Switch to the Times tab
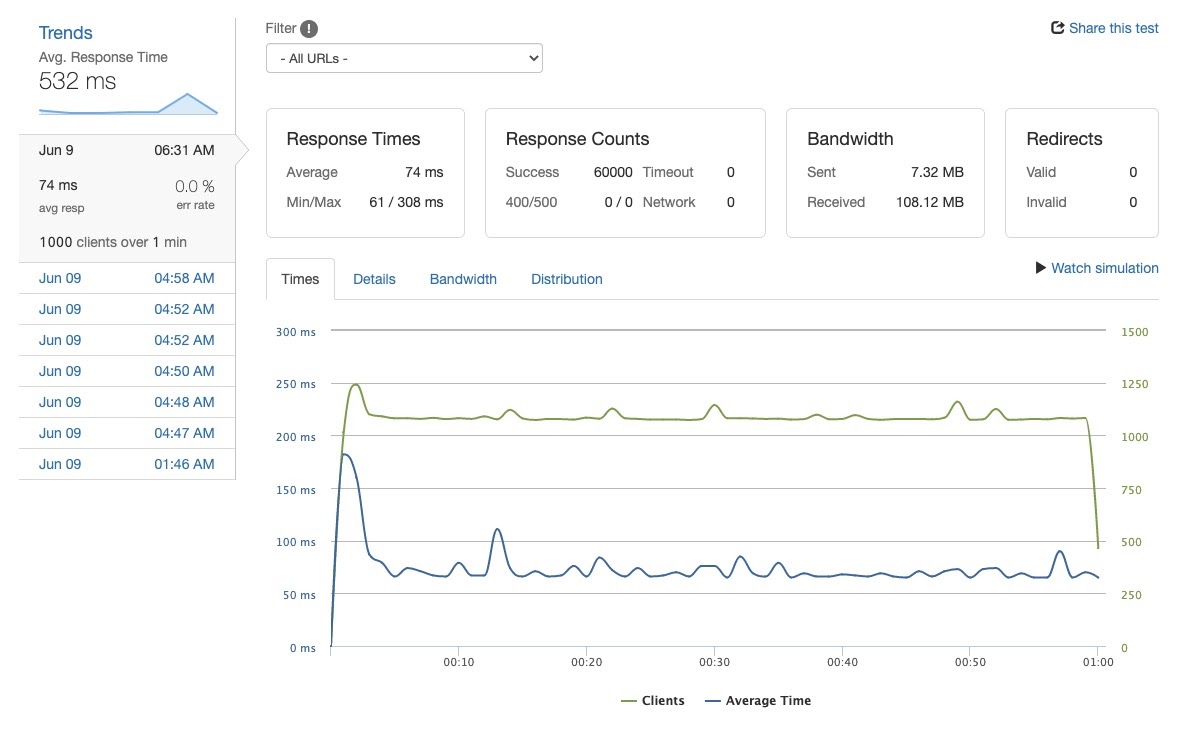1177x731 pixels. coord(300,279)
